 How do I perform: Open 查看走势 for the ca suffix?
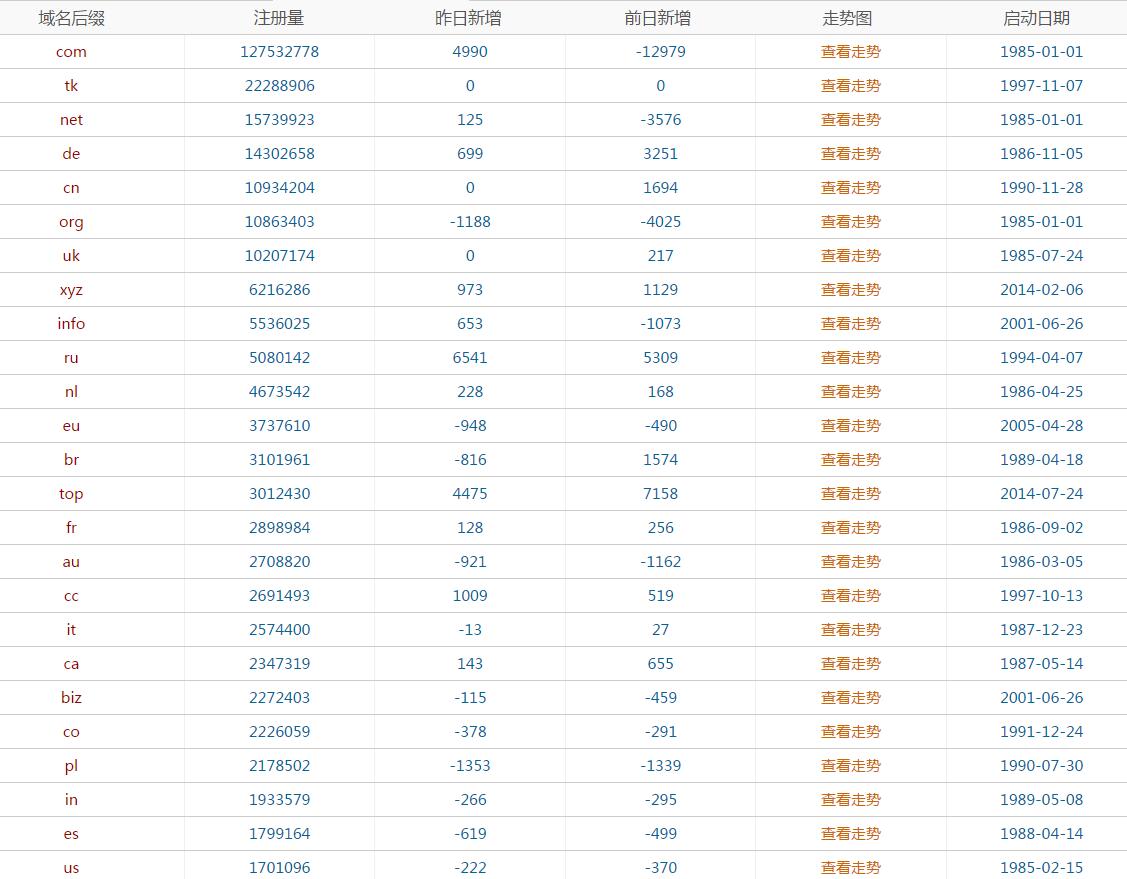click(x=850, y=664)
